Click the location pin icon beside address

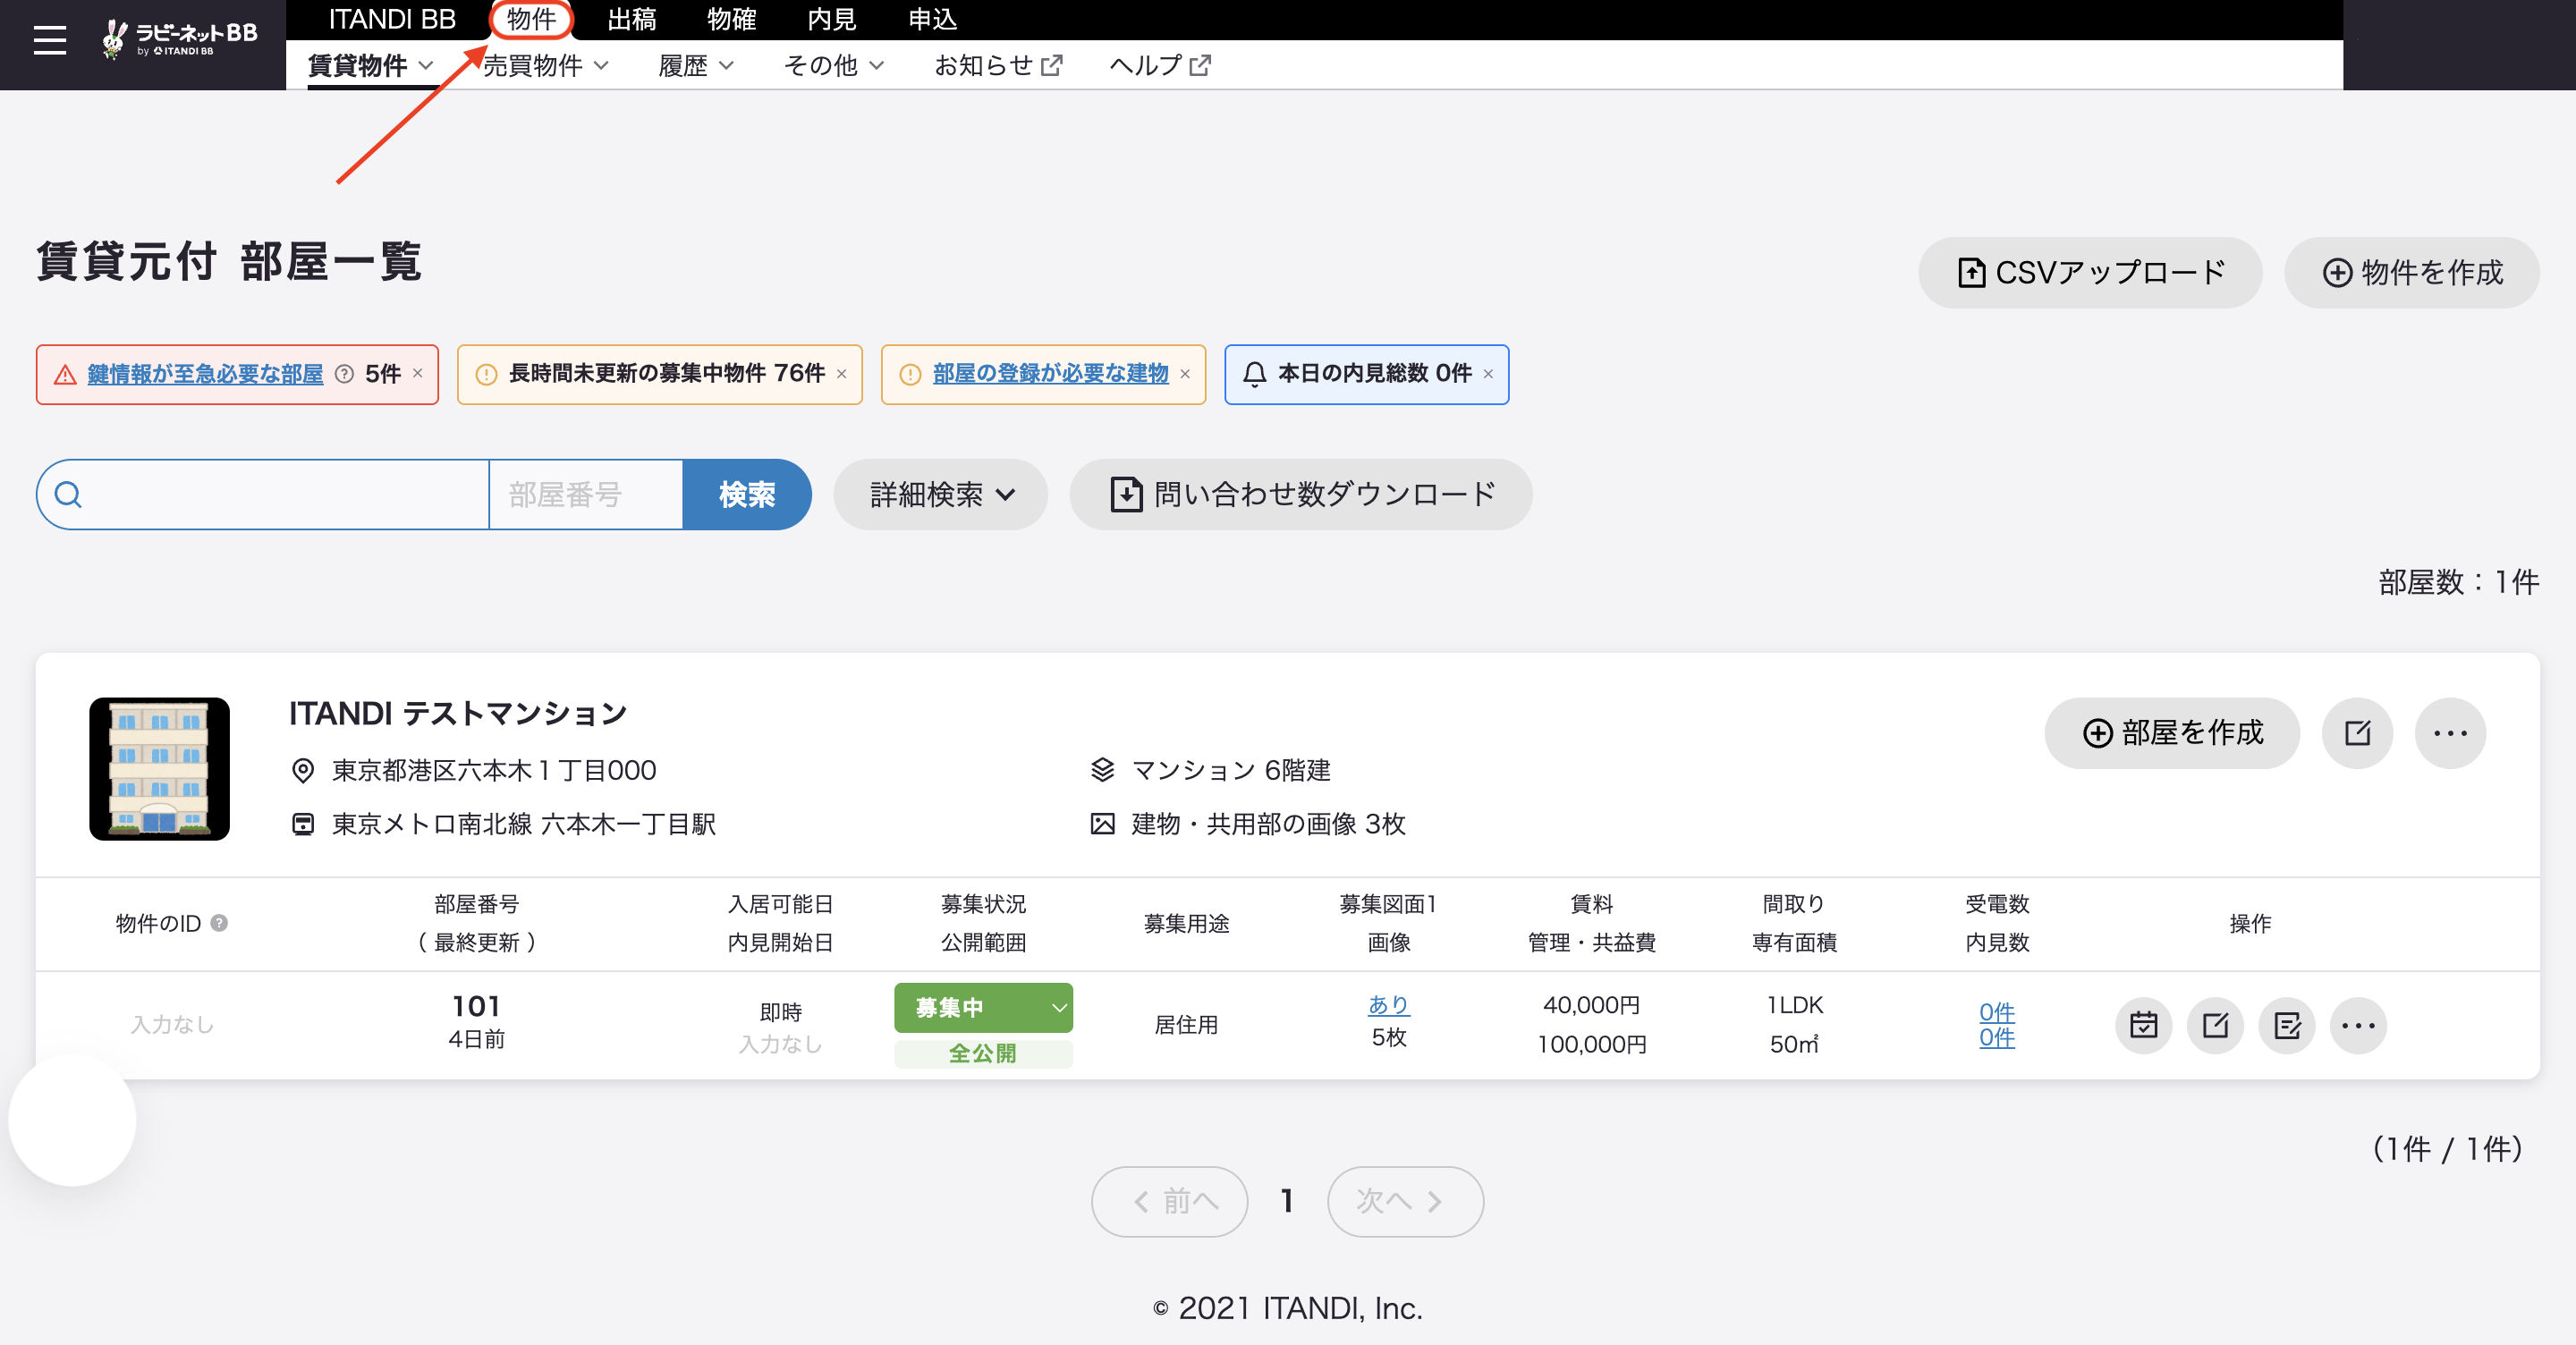302,770
